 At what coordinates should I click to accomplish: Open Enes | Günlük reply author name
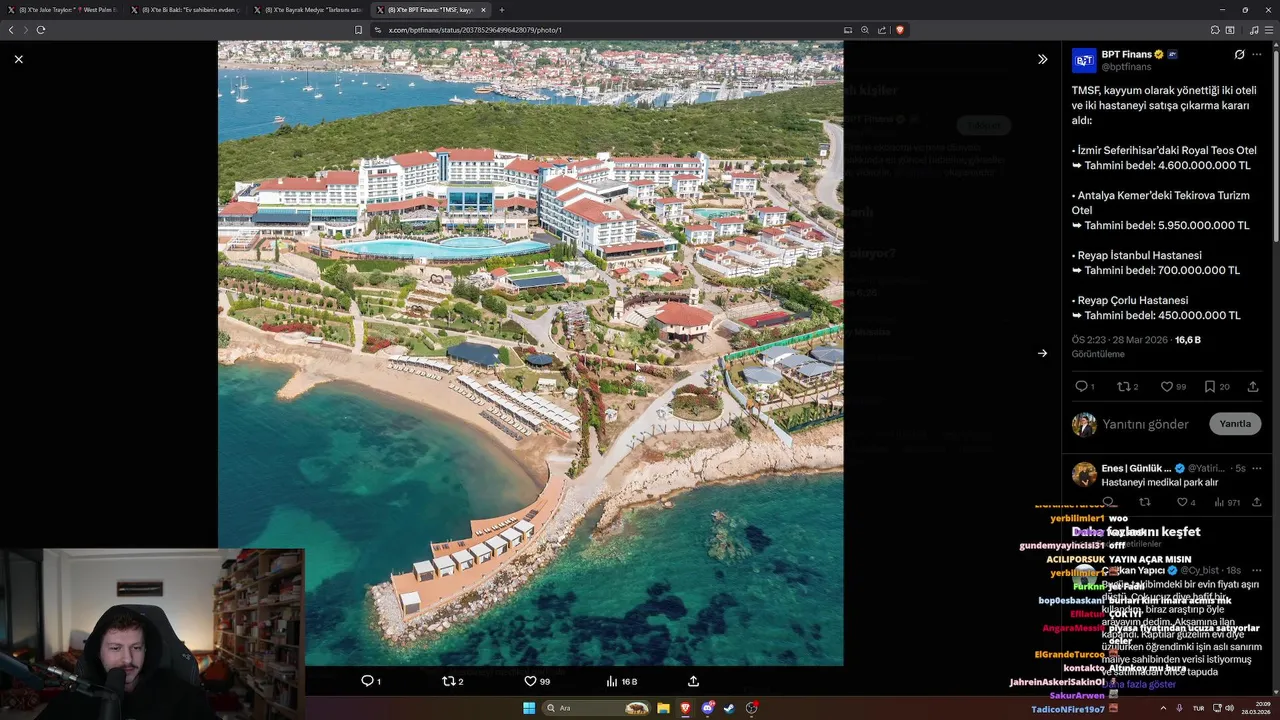pyautogui.click(x=1136, y=468)
